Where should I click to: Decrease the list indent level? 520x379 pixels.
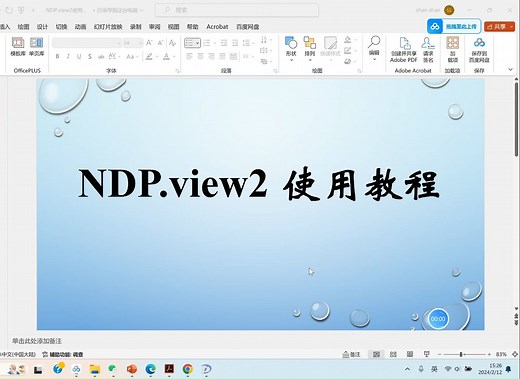click(224, 43)
